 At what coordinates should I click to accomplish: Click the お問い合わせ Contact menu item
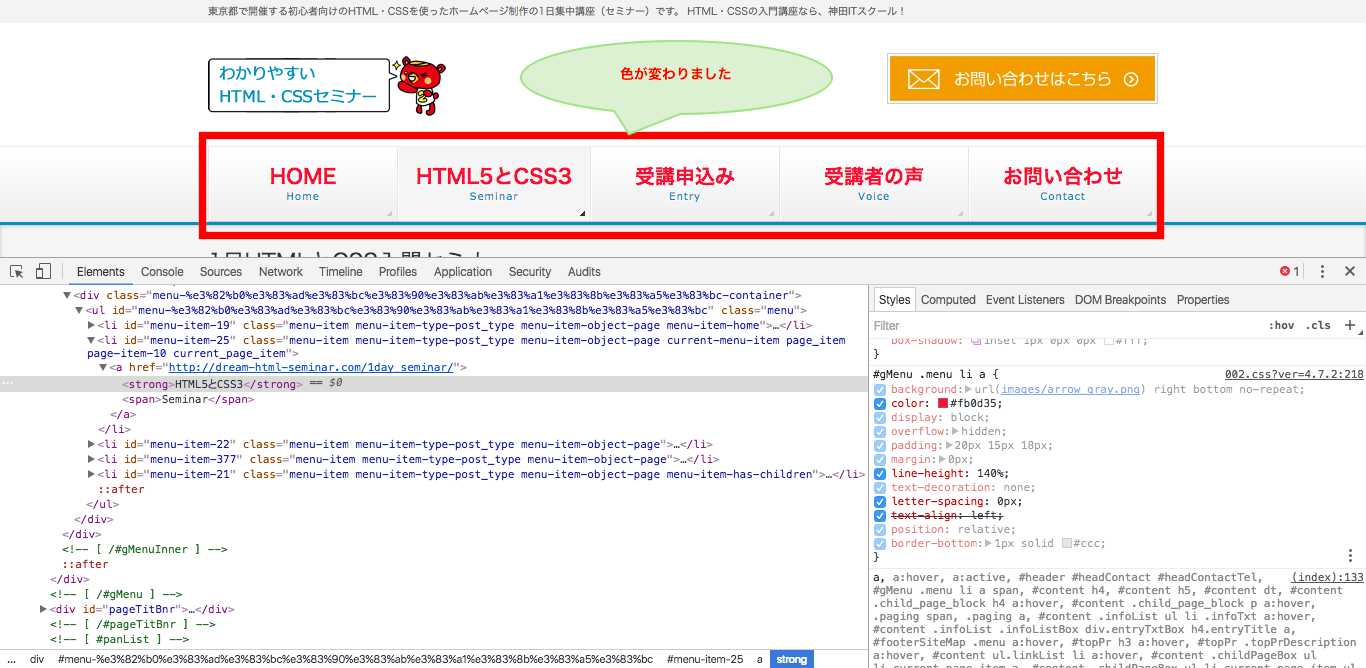[1063, 183]
